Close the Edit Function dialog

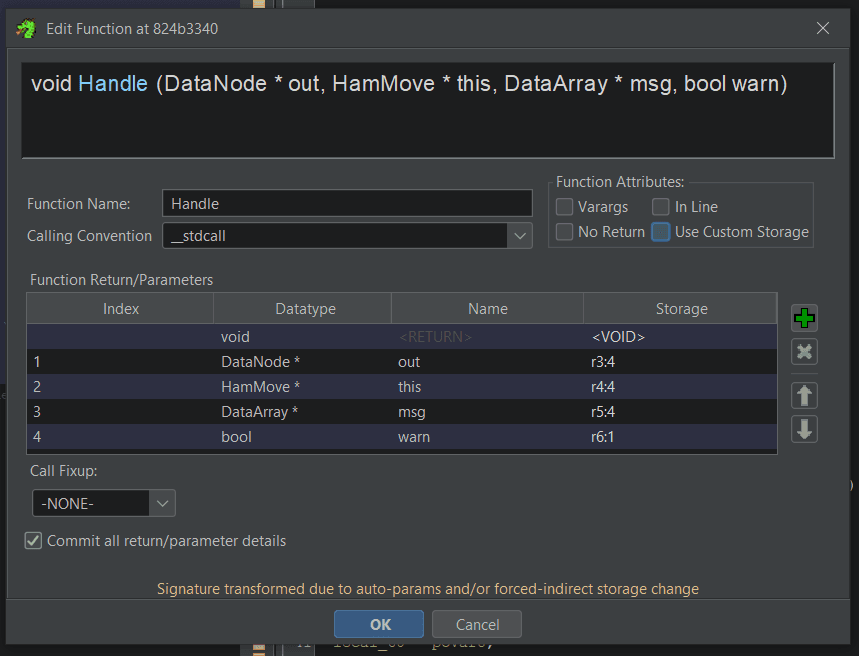822,28
